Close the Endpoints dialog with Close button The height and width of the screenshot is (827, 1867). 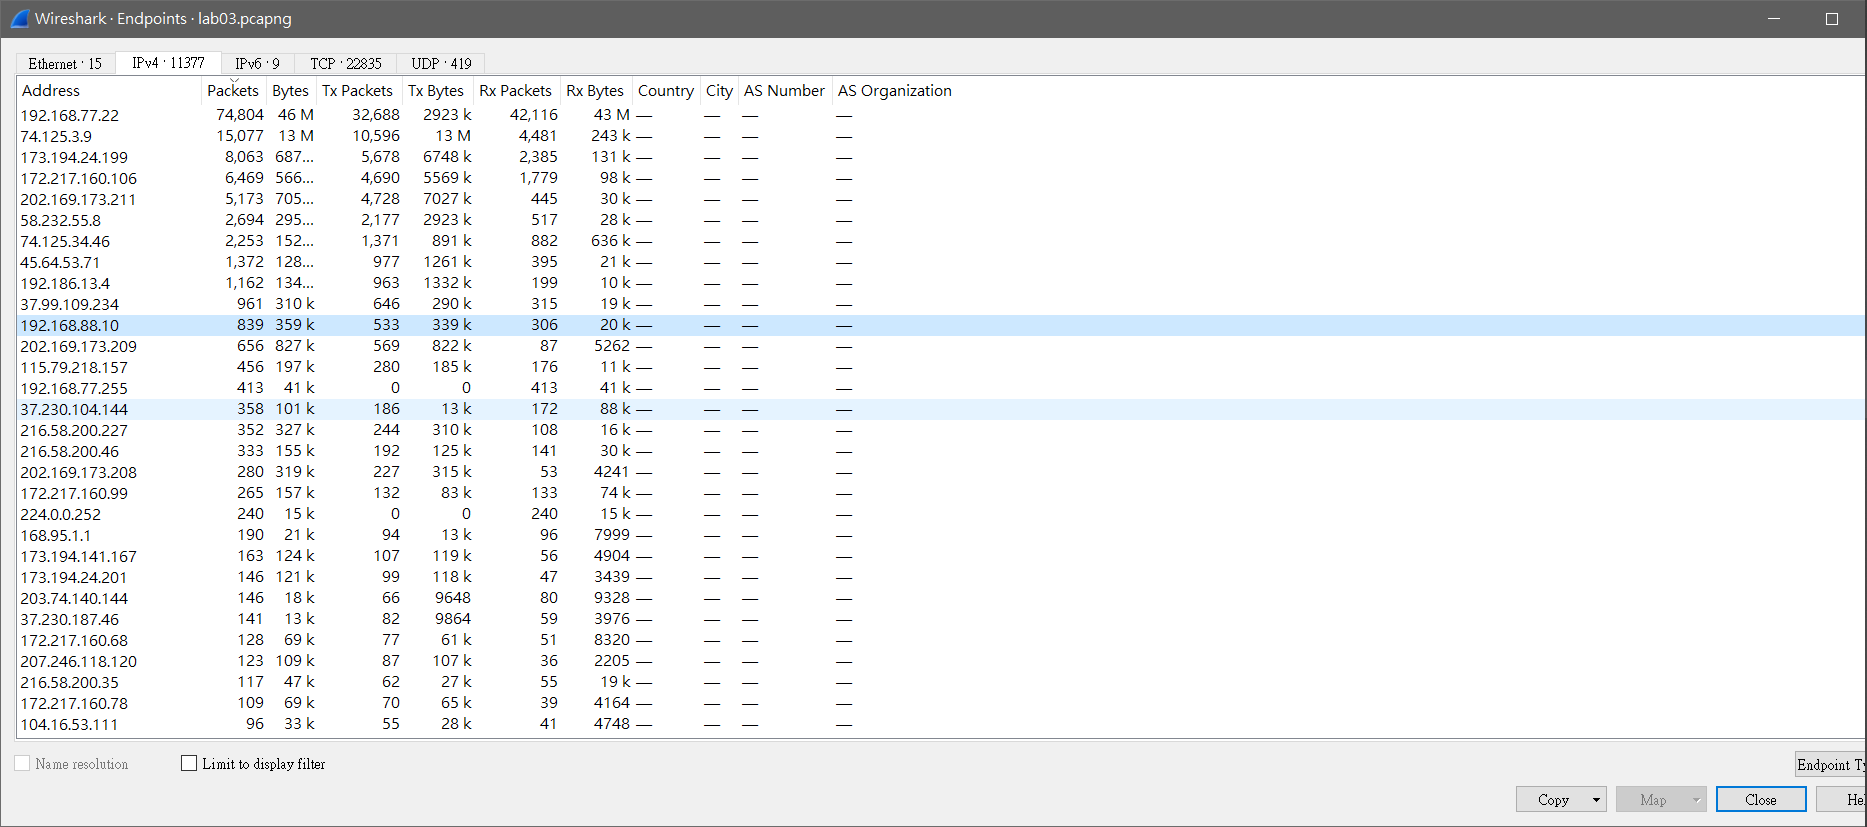1761,799
